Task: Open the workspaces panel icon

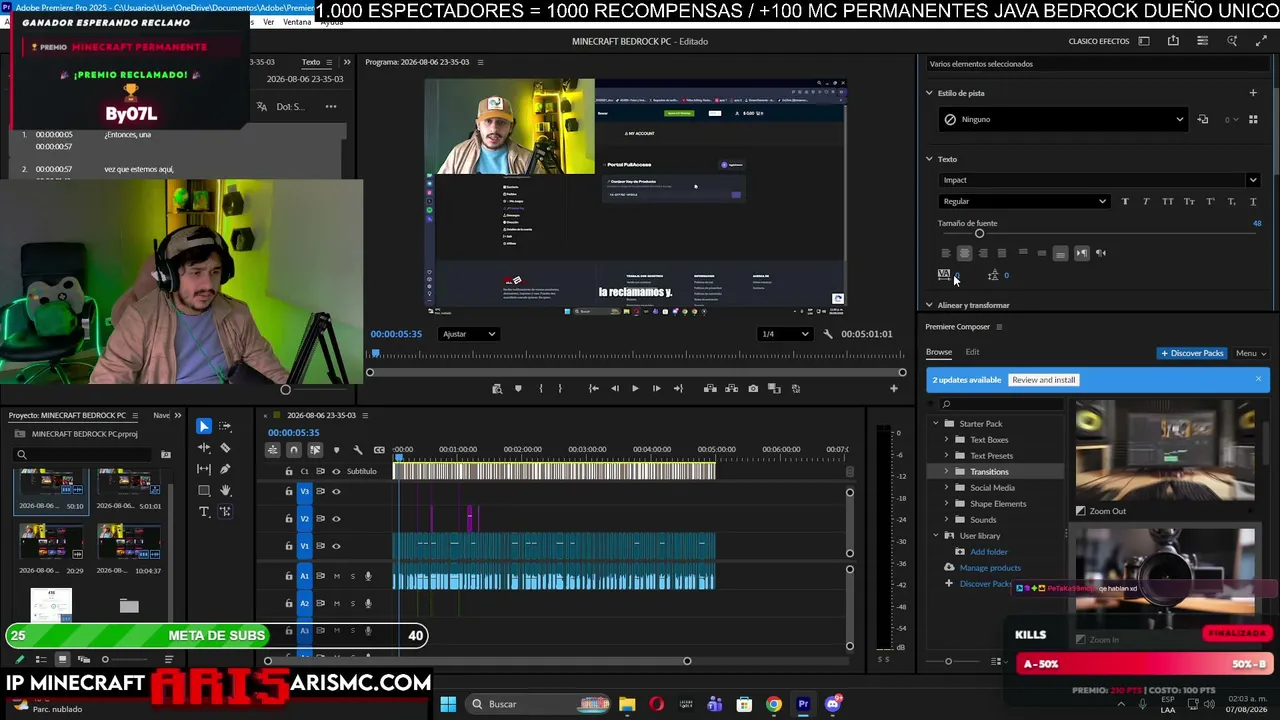Action: click(1144, 41)
